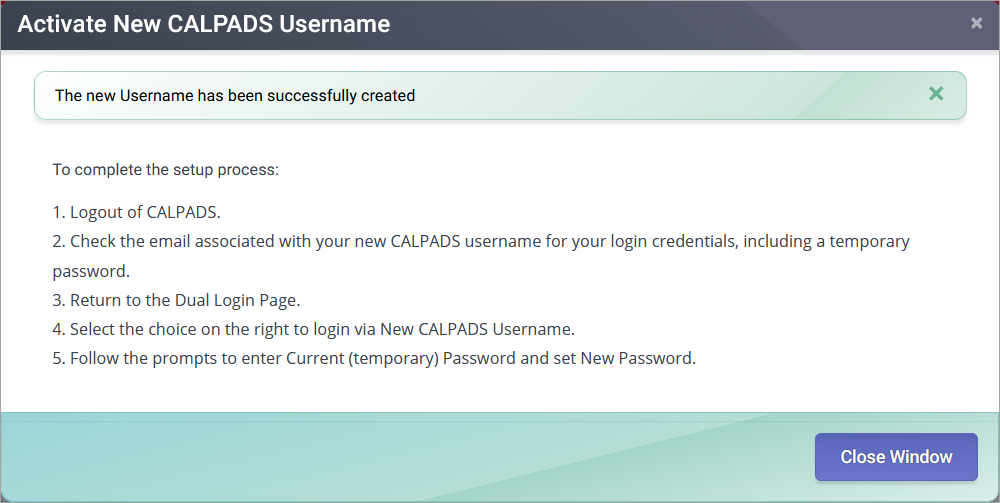
Task: Click step '1. Logout of CALPADS.'
Action: click(x=136, y=212)
